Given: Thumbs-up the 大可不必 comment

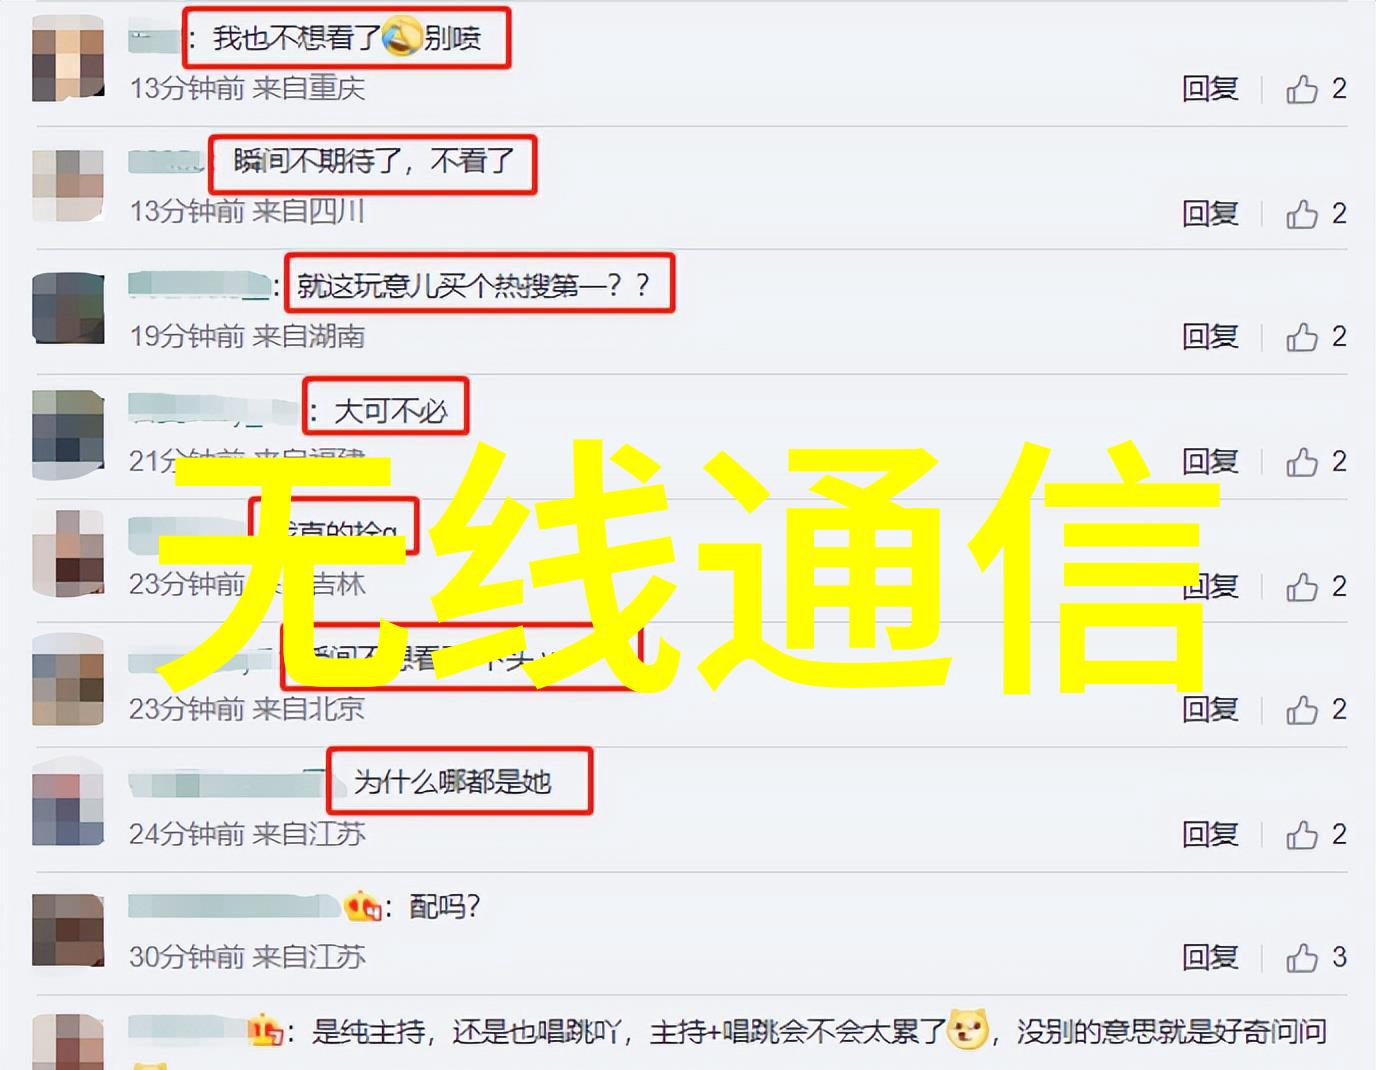Looking at the screenshot, I should (x=1301, y=461).
